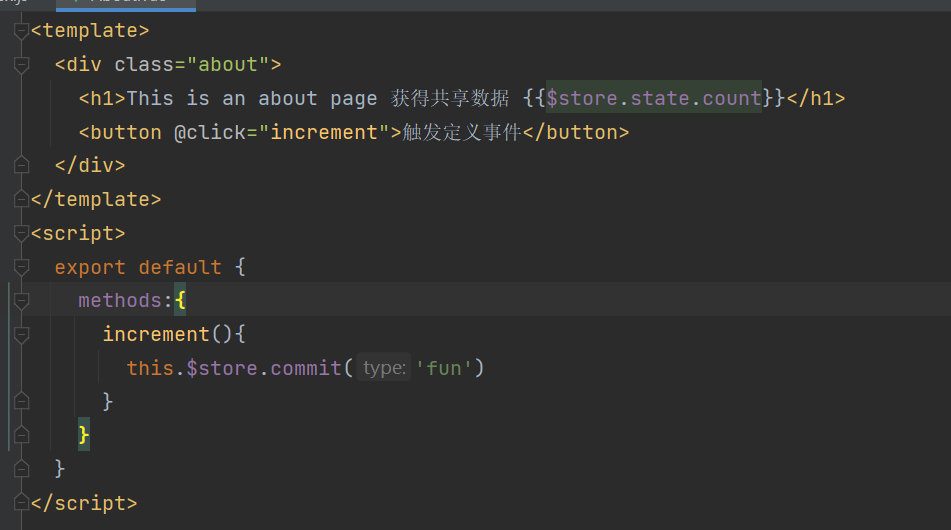Toggle fold marker at closing </template> line
The width and height of the screenshot is (951, 530).
(x=21, y=200)
